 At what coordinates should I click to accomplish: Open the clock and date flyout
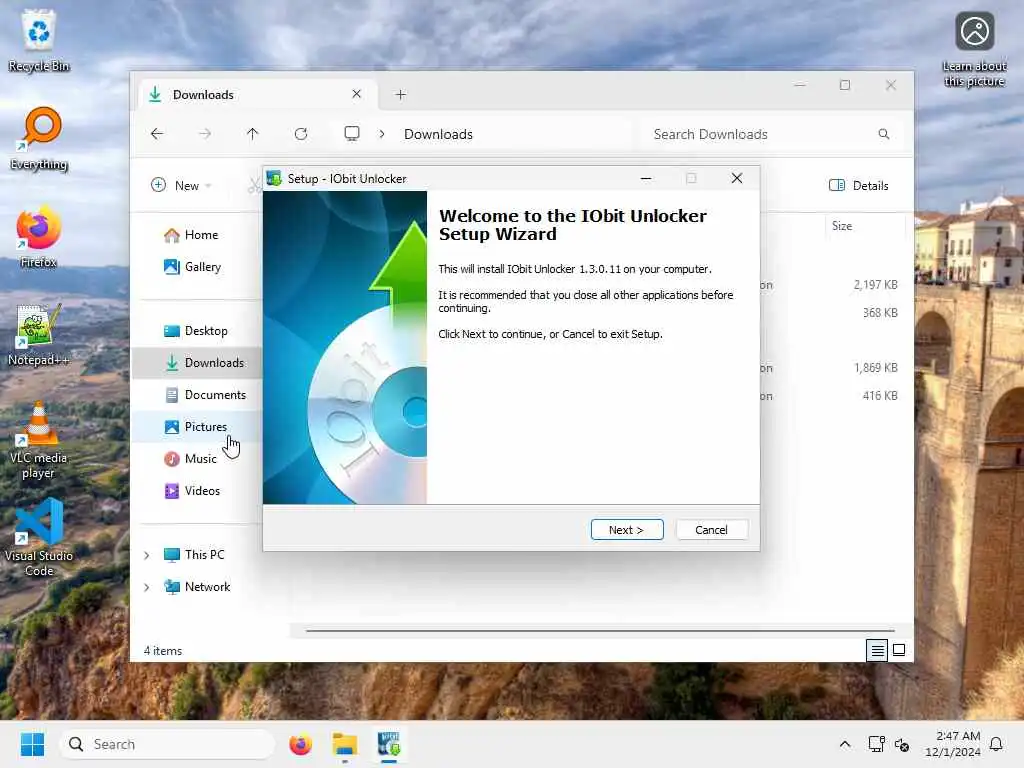point(953,744)
